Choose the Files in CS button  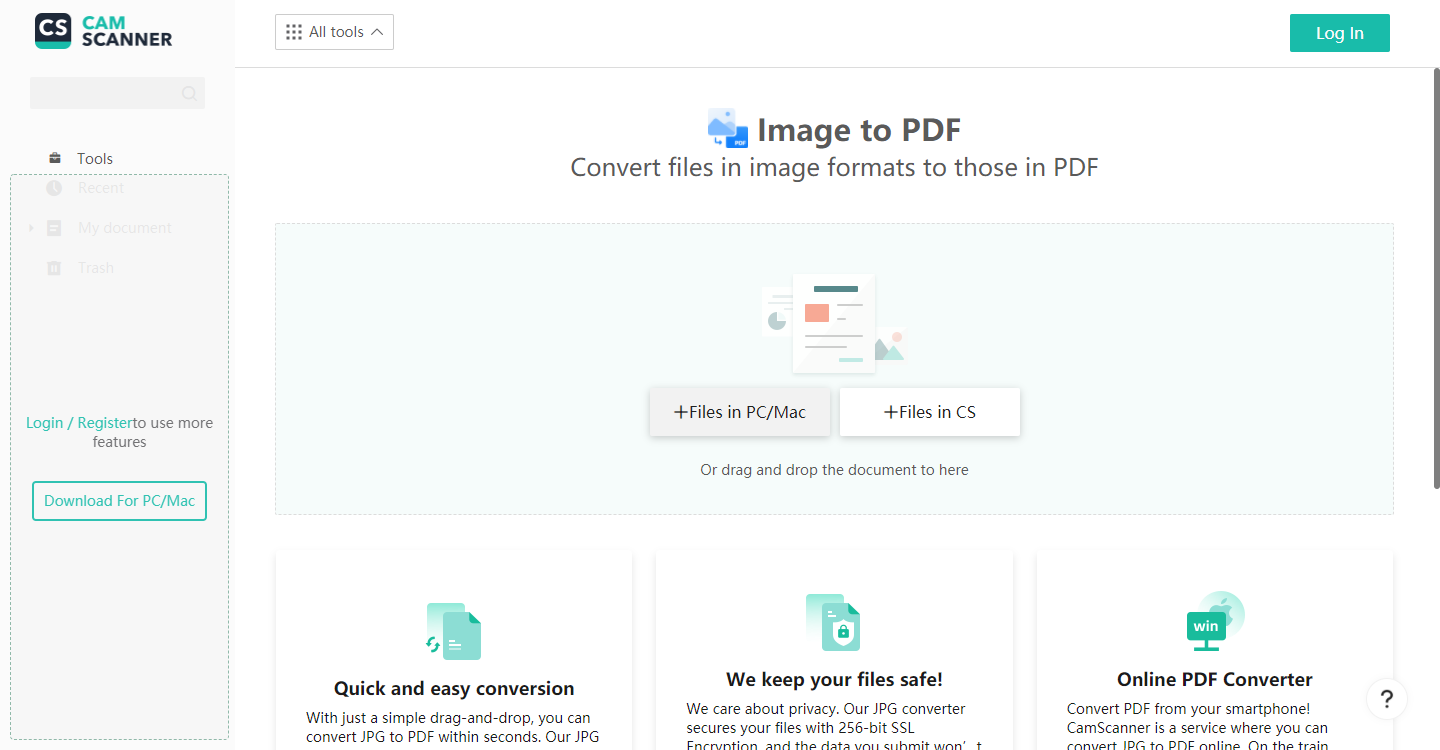coord(930,412)
